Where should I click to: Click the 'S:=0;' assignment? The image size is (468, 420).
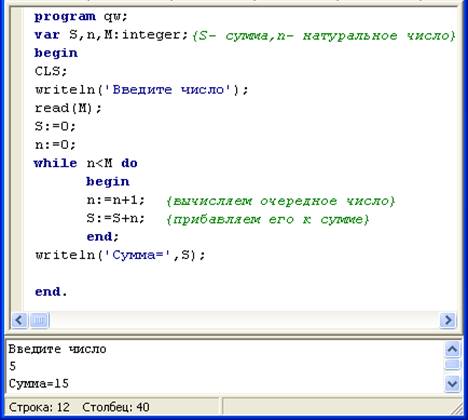(x=55, y=127)
